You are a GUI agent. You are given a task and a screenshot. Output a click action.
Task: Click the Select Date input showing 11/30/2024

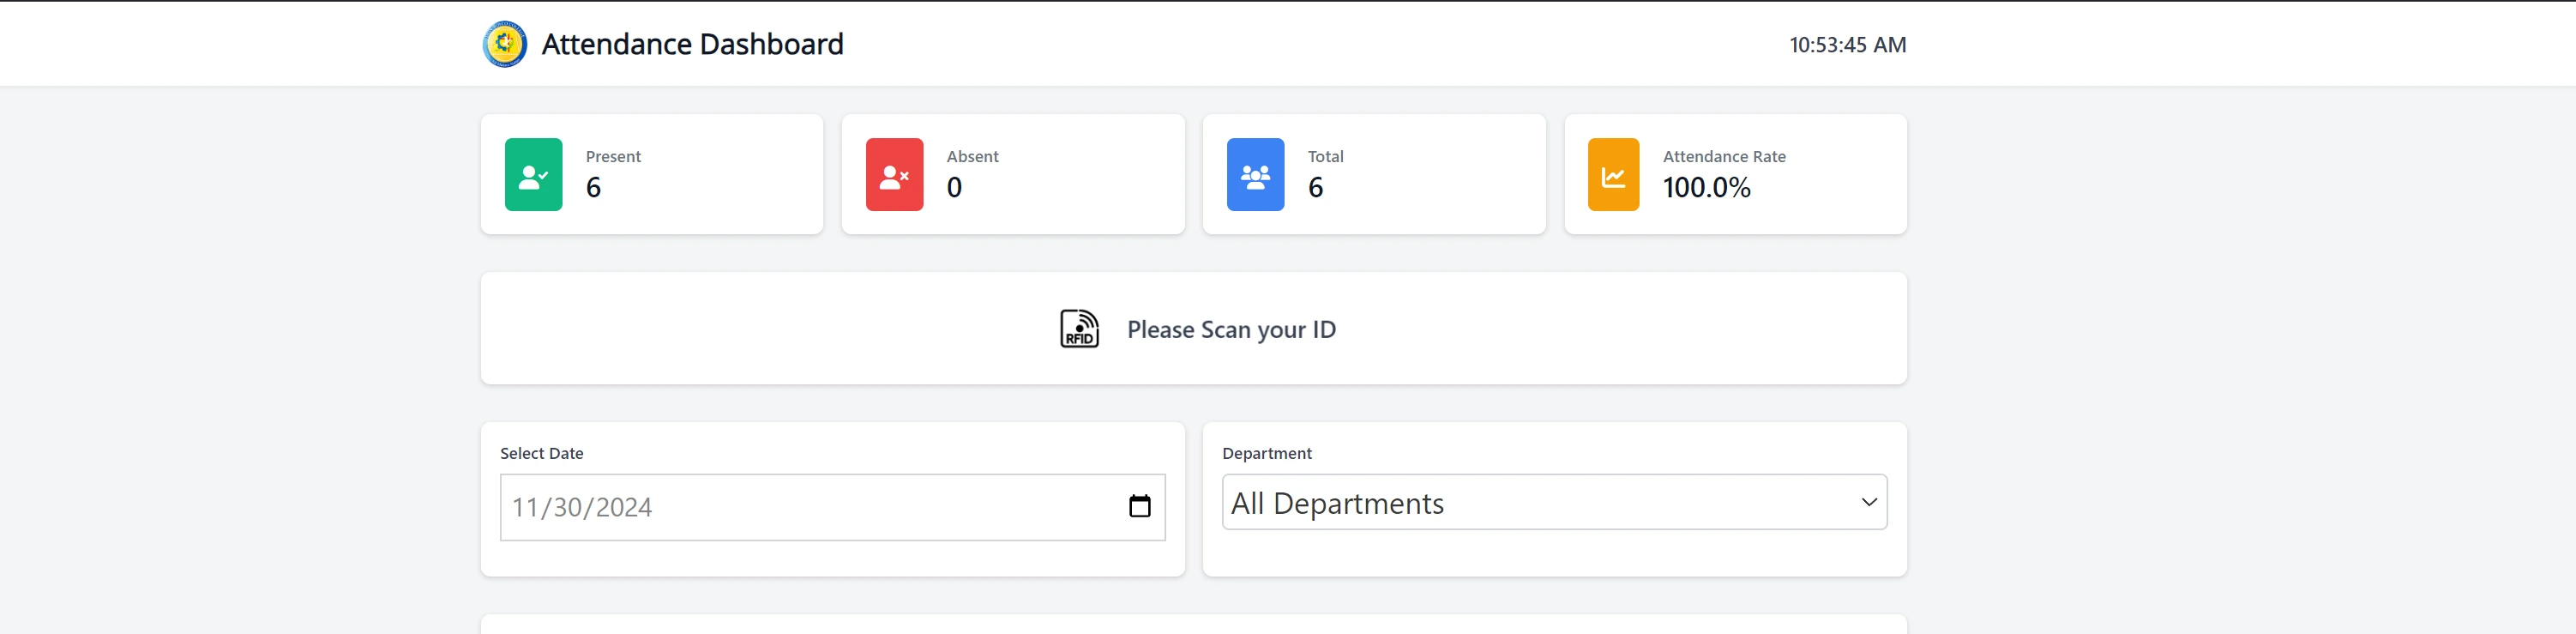(832, 507)
